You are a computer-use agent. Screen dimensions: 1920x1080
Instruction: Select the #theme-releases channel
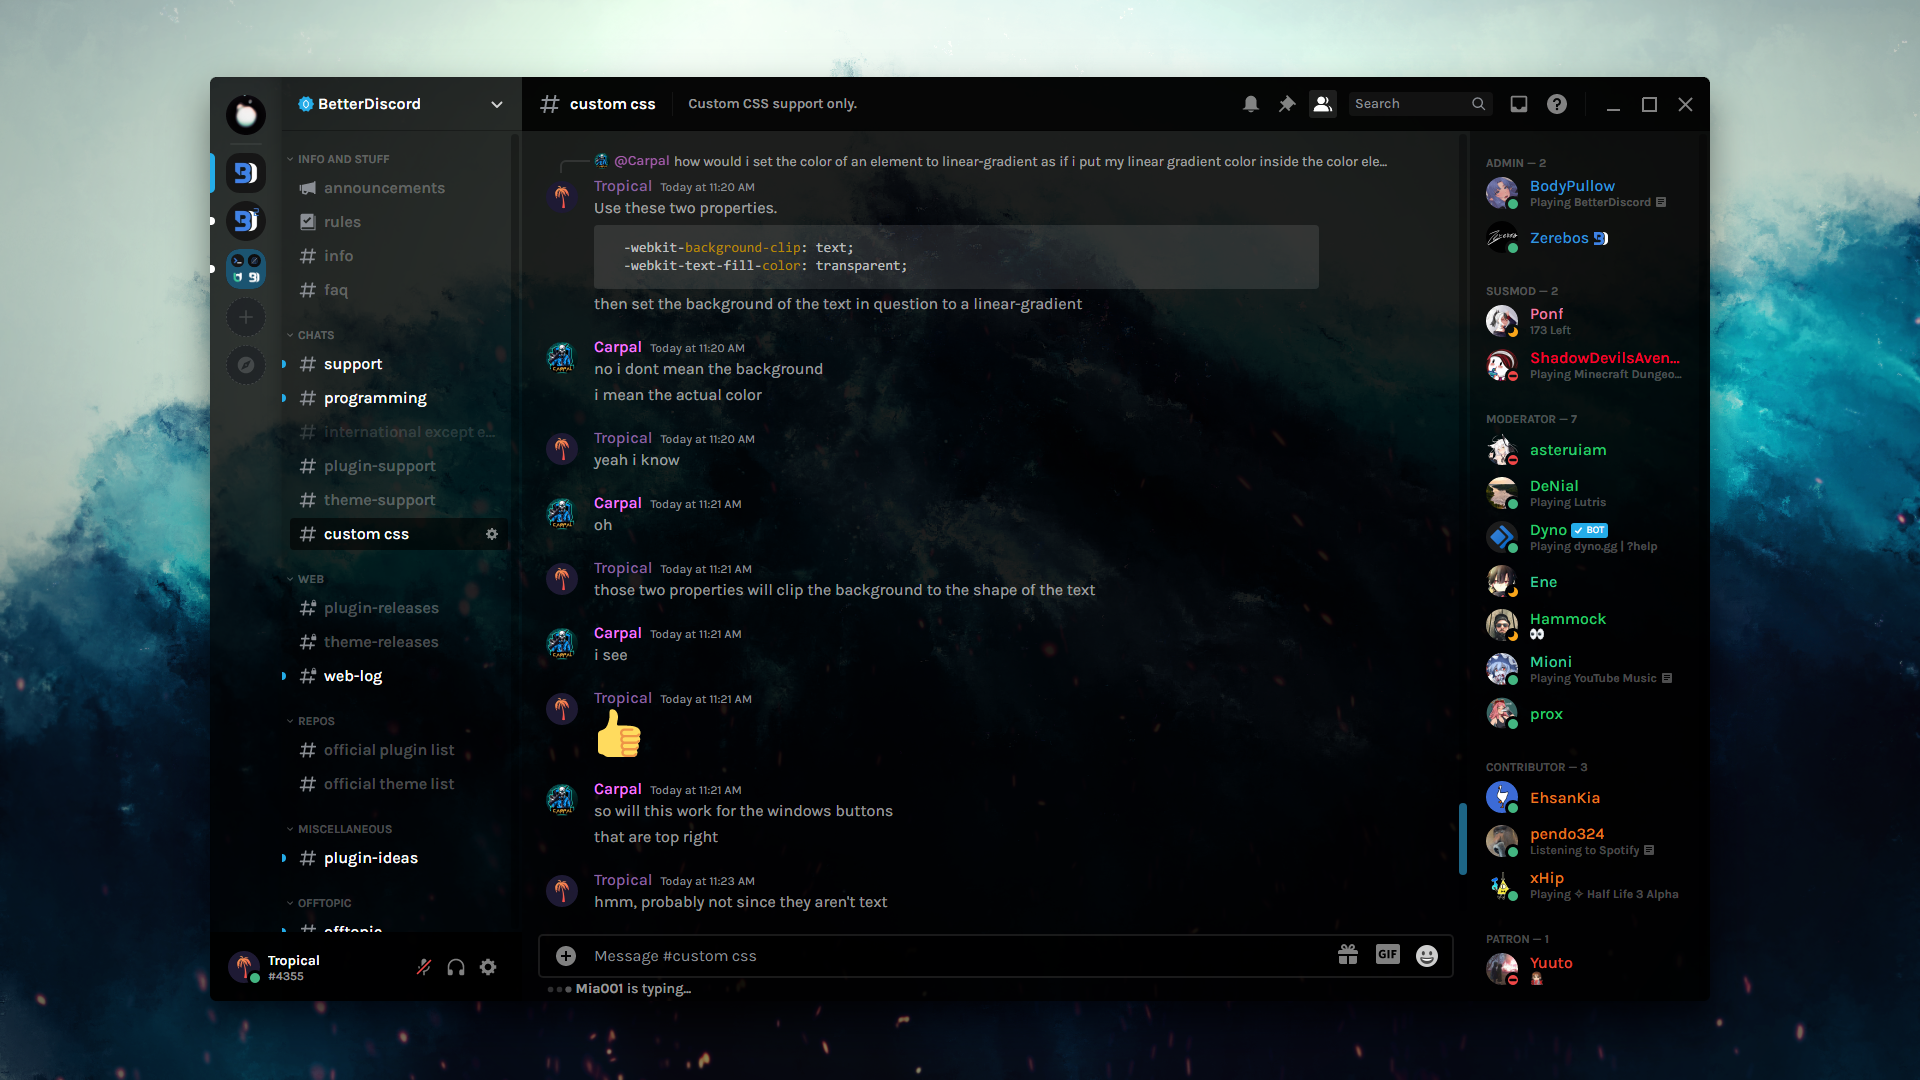[381, 641]
